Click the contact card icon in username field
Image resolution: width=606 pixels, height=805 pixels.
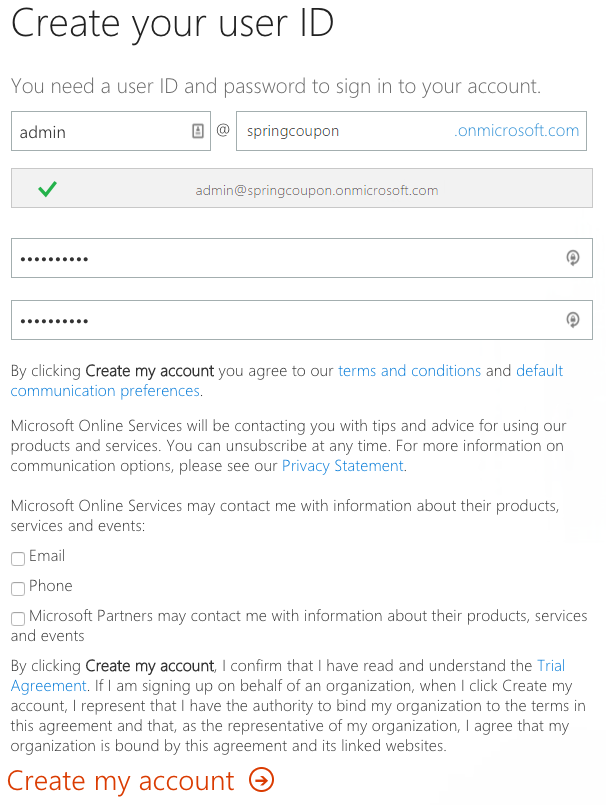point(198,131)
